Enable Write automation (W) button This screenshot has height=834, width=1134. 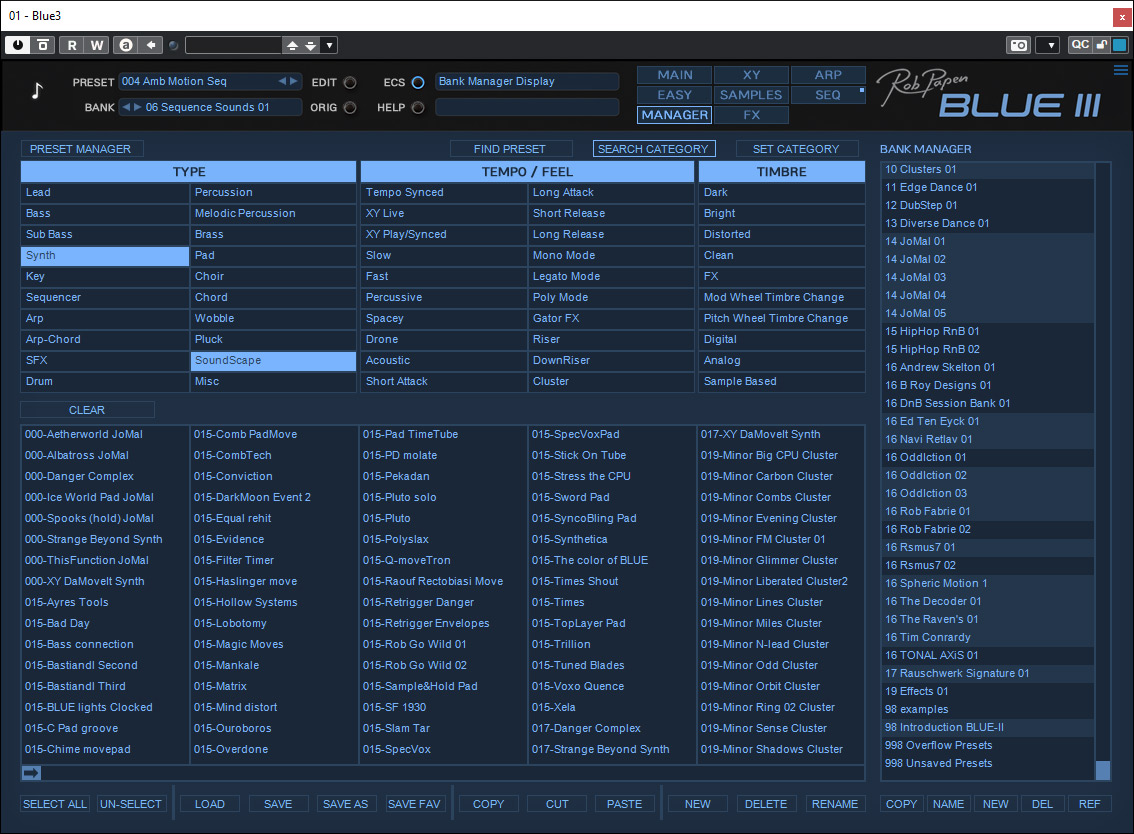click(96, 45)
